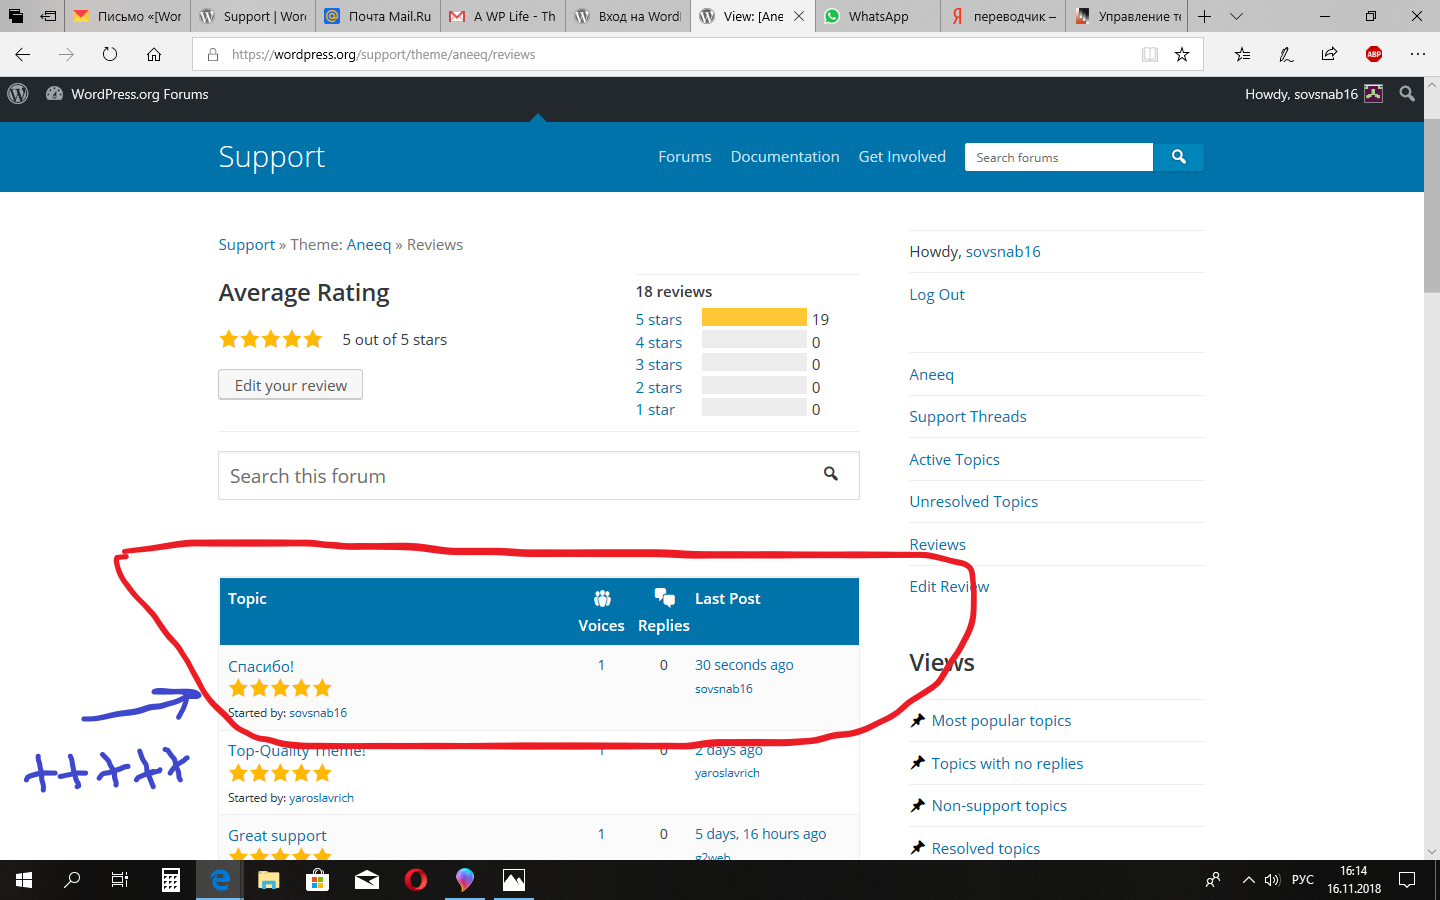The width and height of the screenshot is (1440, 900).
Task: Open the Aneeq theme breadcrumb link
Action: 369,245
